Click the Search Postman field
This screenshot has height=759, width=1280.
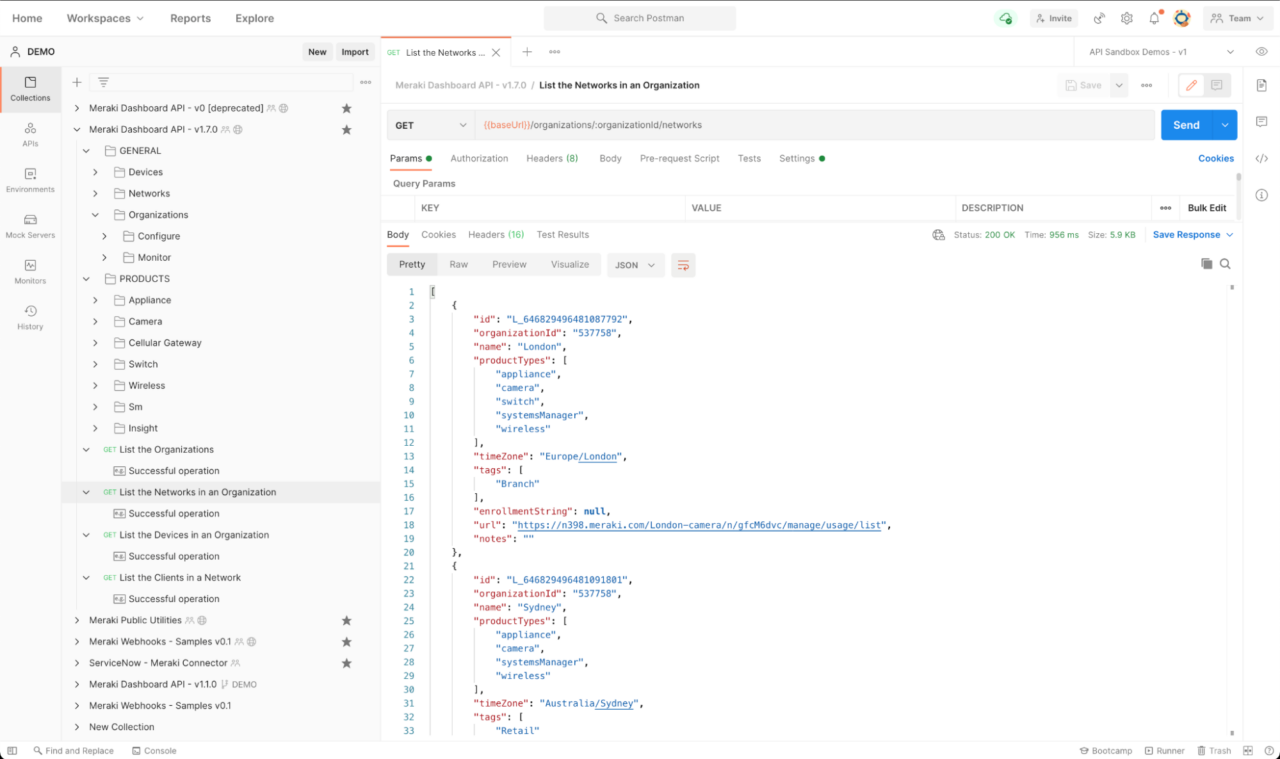pyautogui.click(x=639, y=17)
